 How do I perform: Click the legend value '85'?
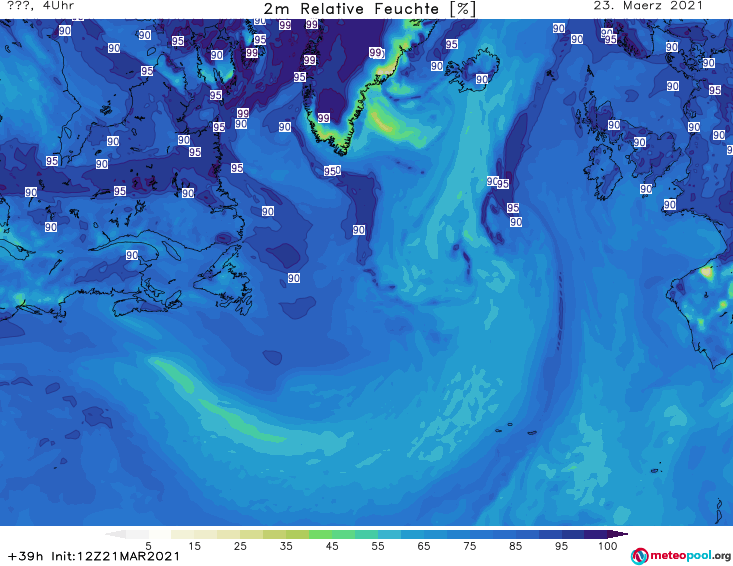515,546
